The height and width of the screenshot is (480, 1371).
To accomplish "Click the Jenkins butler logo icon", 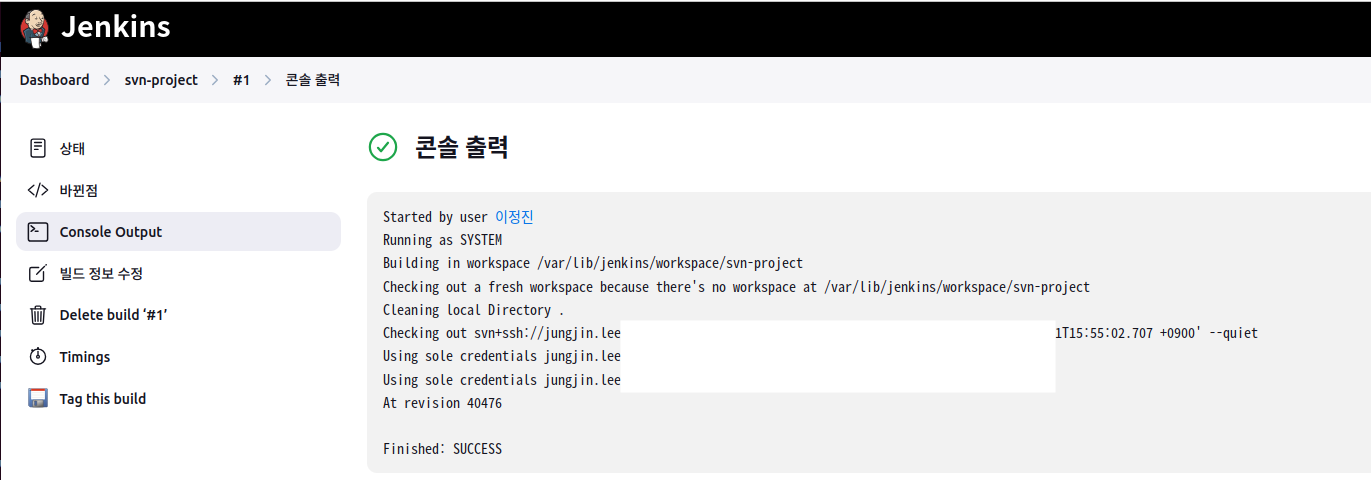I will 35,28.
